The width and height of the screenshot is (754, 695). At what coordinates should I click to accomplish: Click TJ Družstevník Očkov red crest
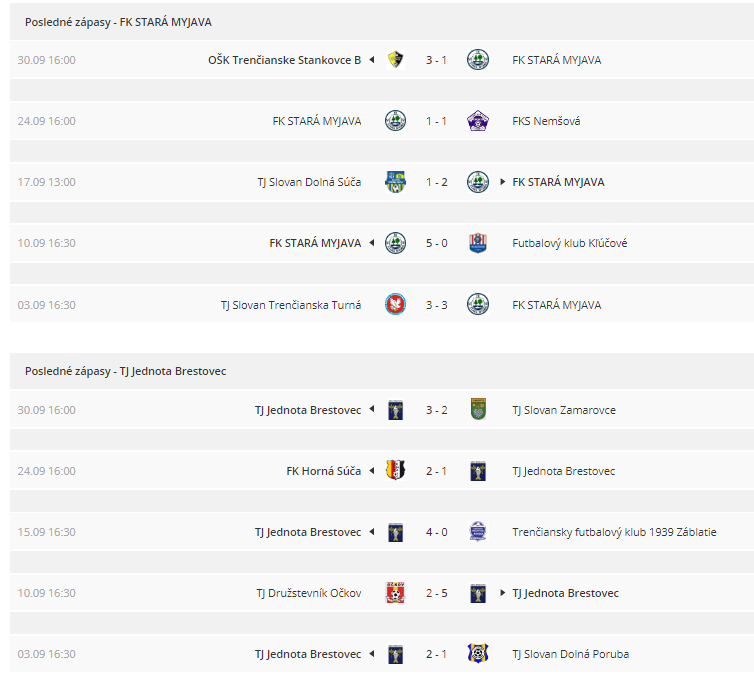[x=395, y=593]
